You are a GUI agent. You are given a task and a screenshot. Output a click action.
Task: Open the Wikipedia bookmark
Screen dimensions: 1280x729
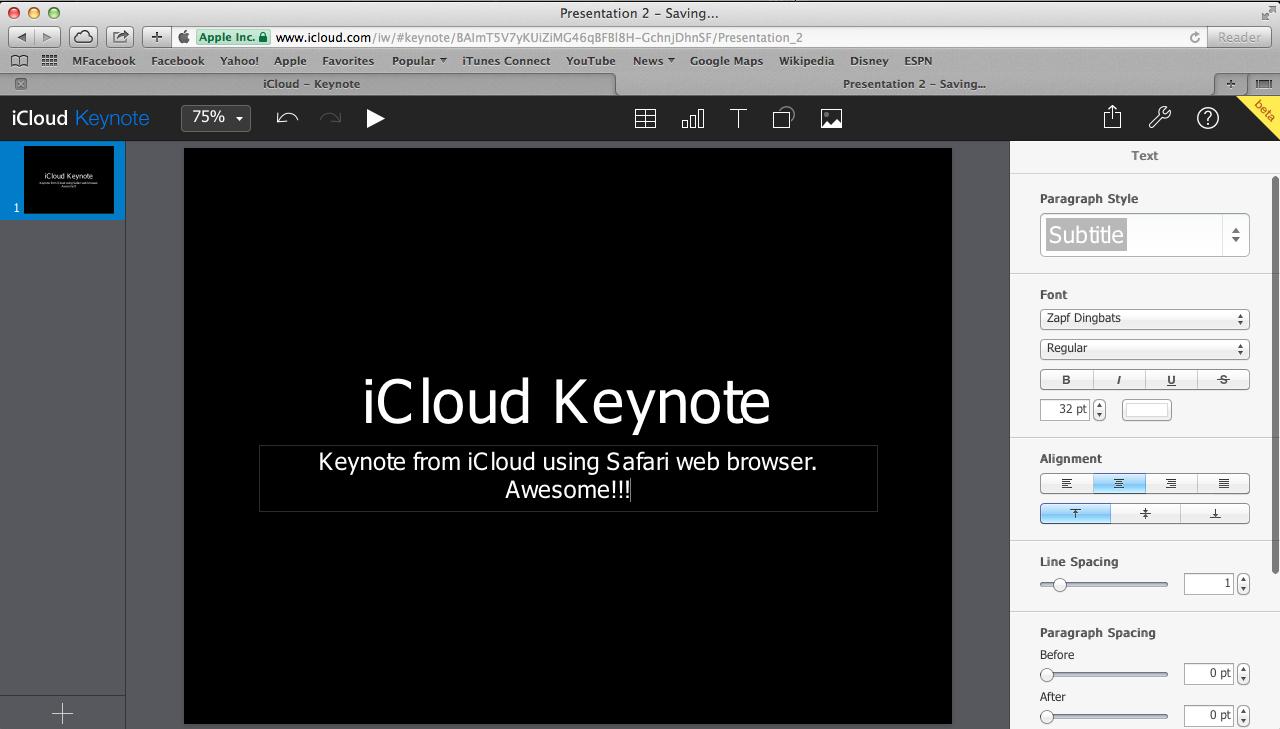pyautogui.click(x=806, y=61)
